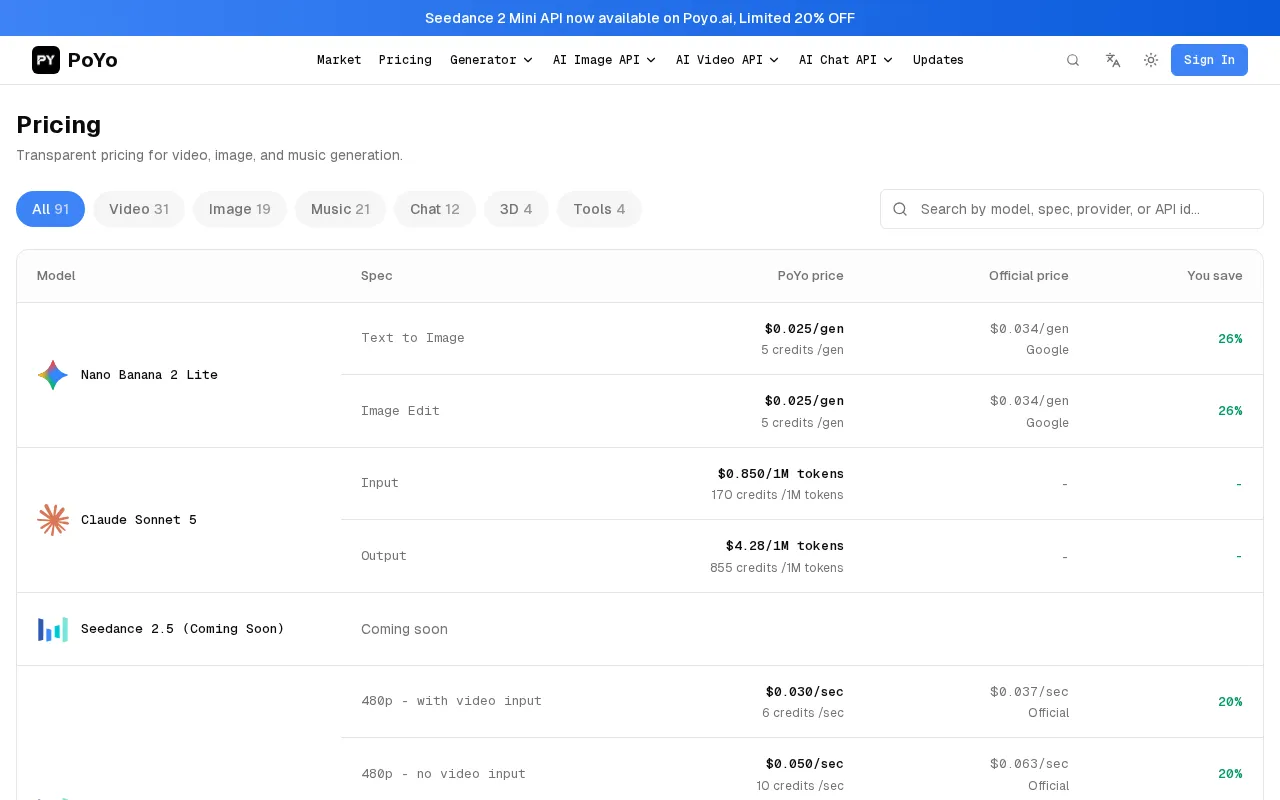Click the Text to Image spec cell

(x=413, y=338)
